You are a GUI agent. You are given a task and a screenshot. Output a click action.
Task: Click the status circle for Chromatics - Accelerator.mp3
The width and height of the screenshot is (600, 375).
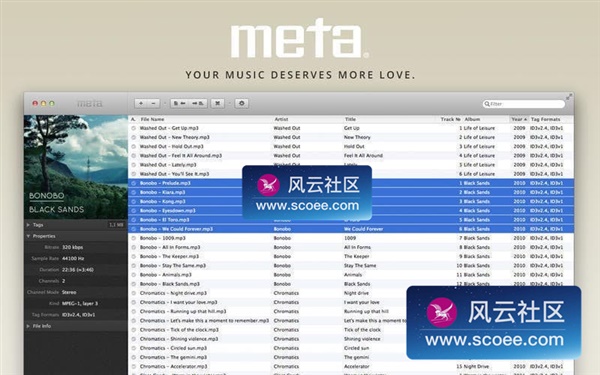134,367
